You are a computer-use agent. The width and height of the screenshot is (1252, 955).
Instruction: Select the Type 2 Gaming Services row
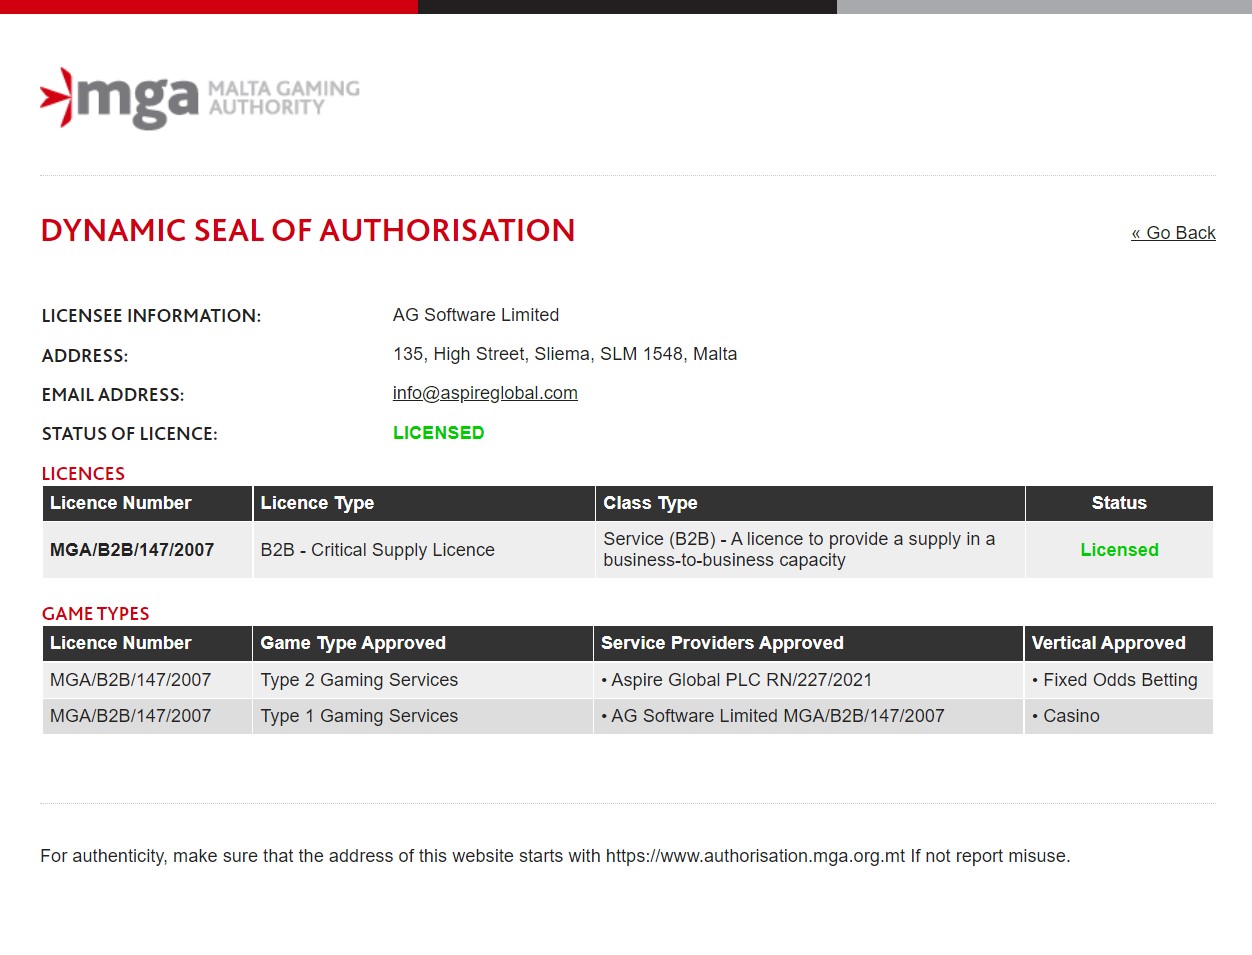628,680
